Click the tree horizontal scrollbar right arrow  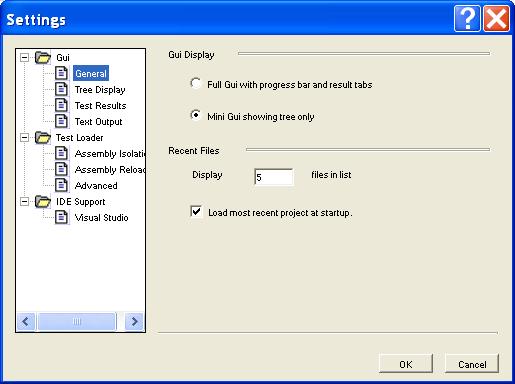click(134, 321)
